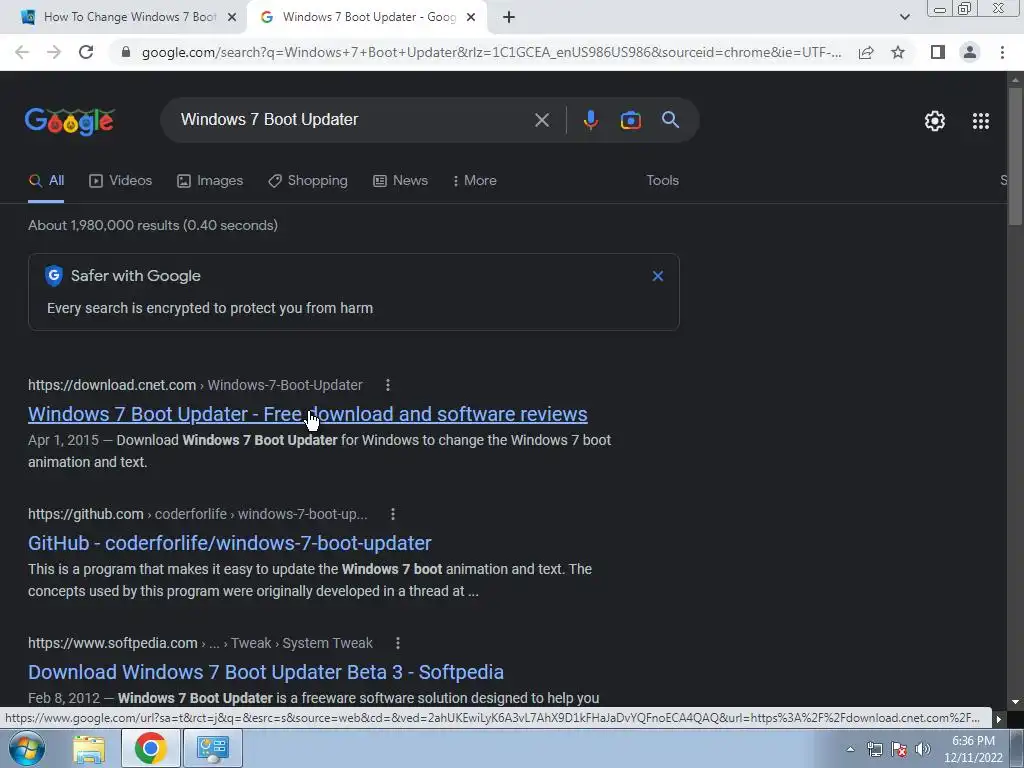Go back to the previous page
Screen dimensions: 1024x768
pos(22,52)
